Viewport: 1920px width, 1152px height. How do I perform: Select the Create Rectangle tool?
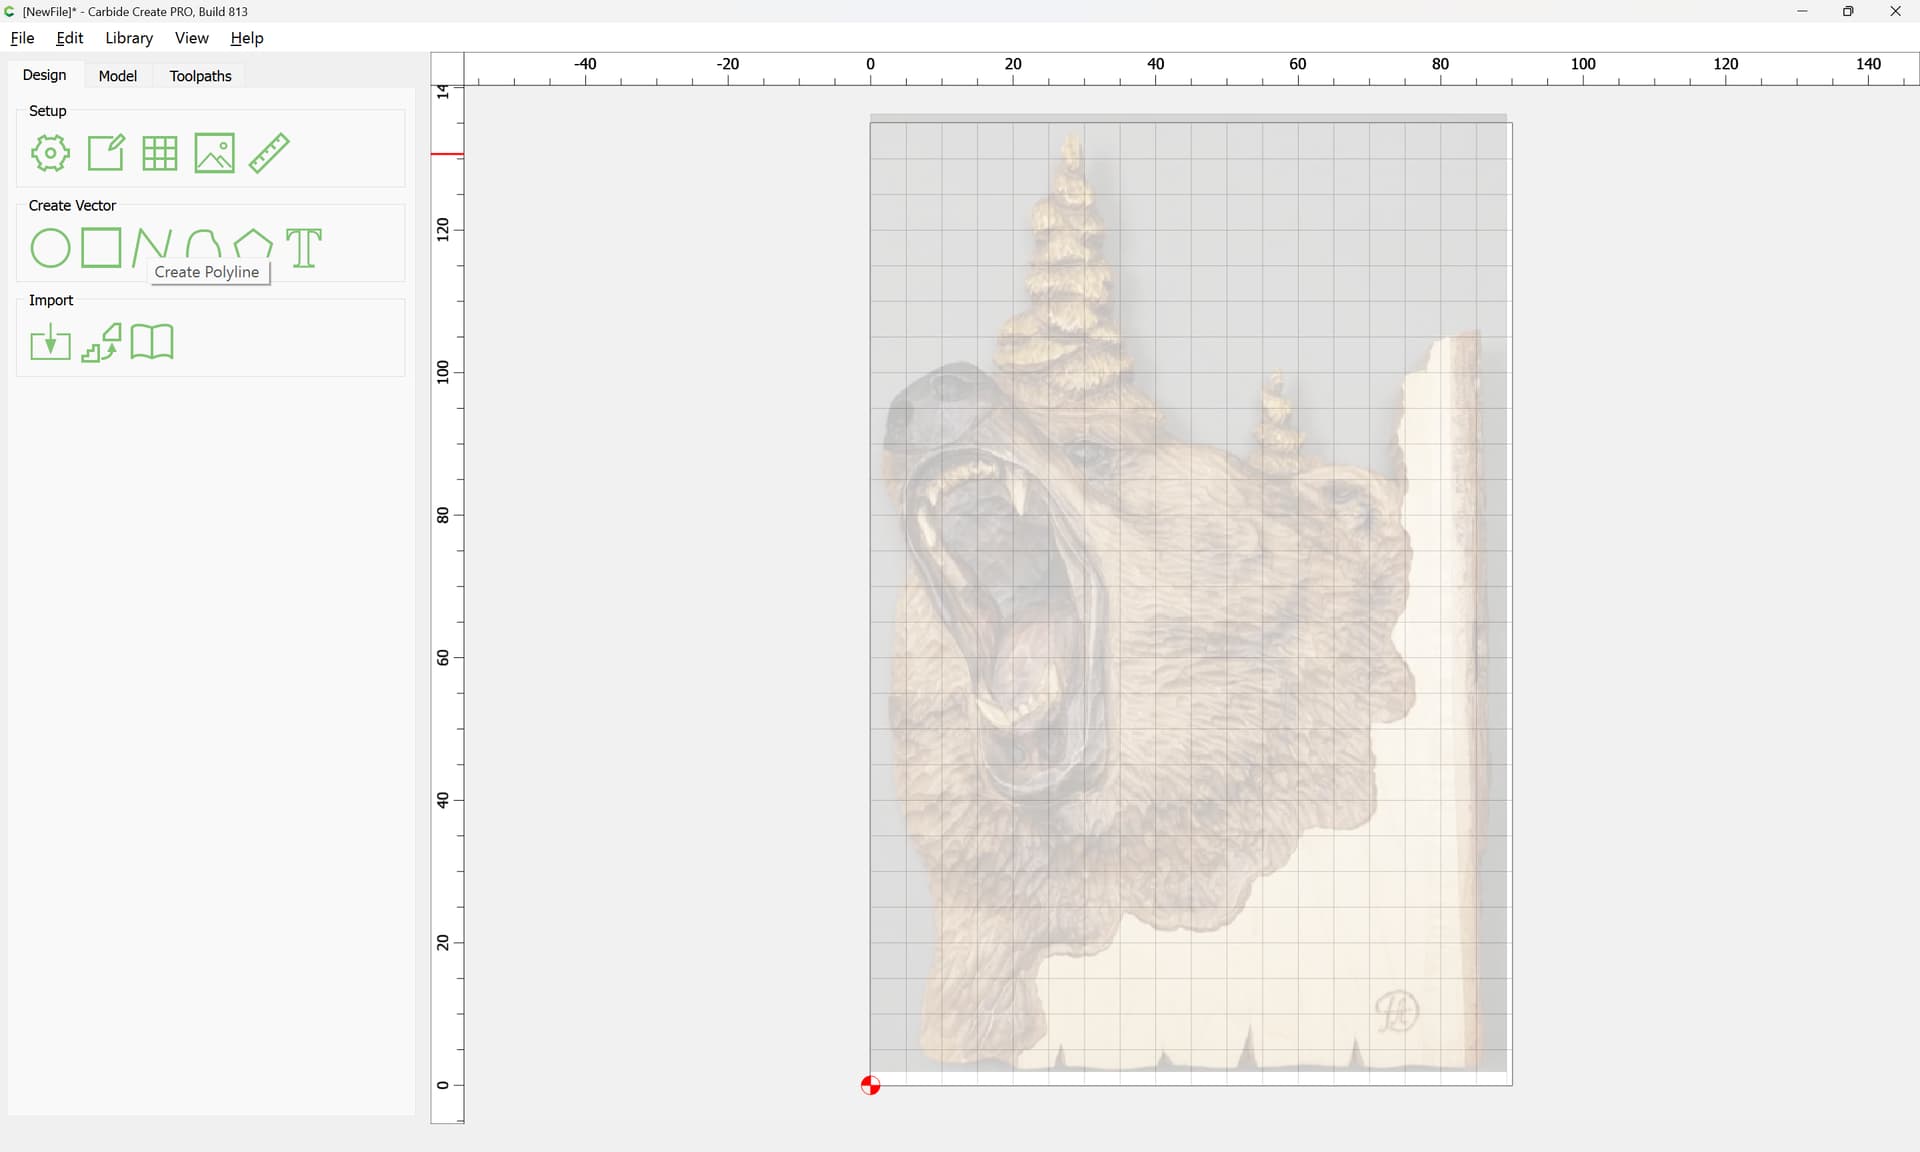coord(101,248)
